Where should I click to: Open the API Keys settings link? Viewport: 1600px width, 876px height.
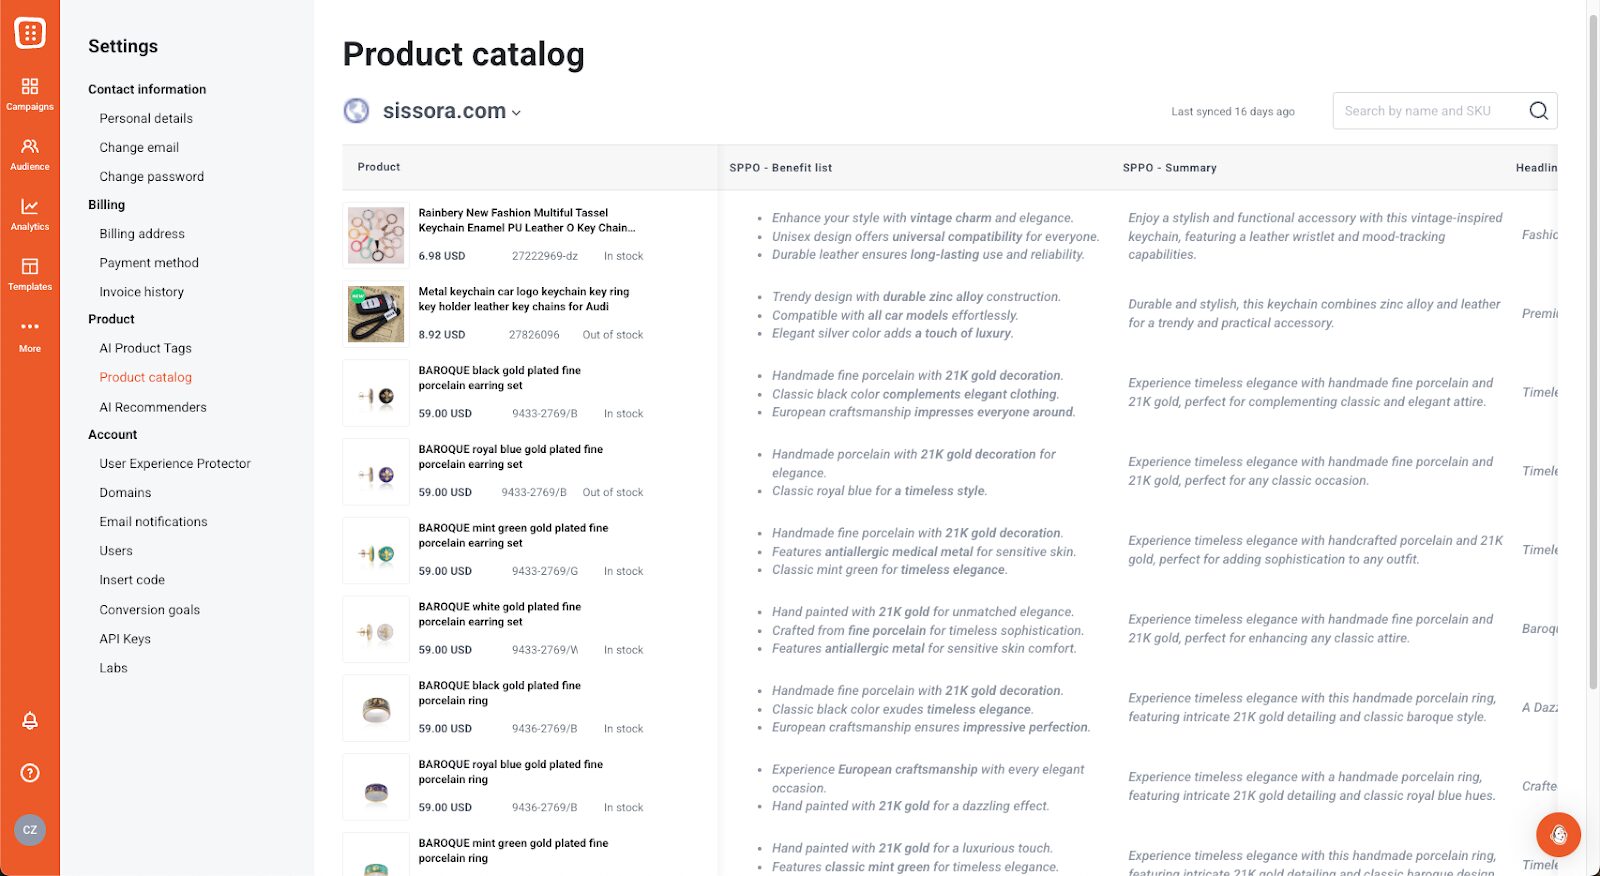coord(125,639)
